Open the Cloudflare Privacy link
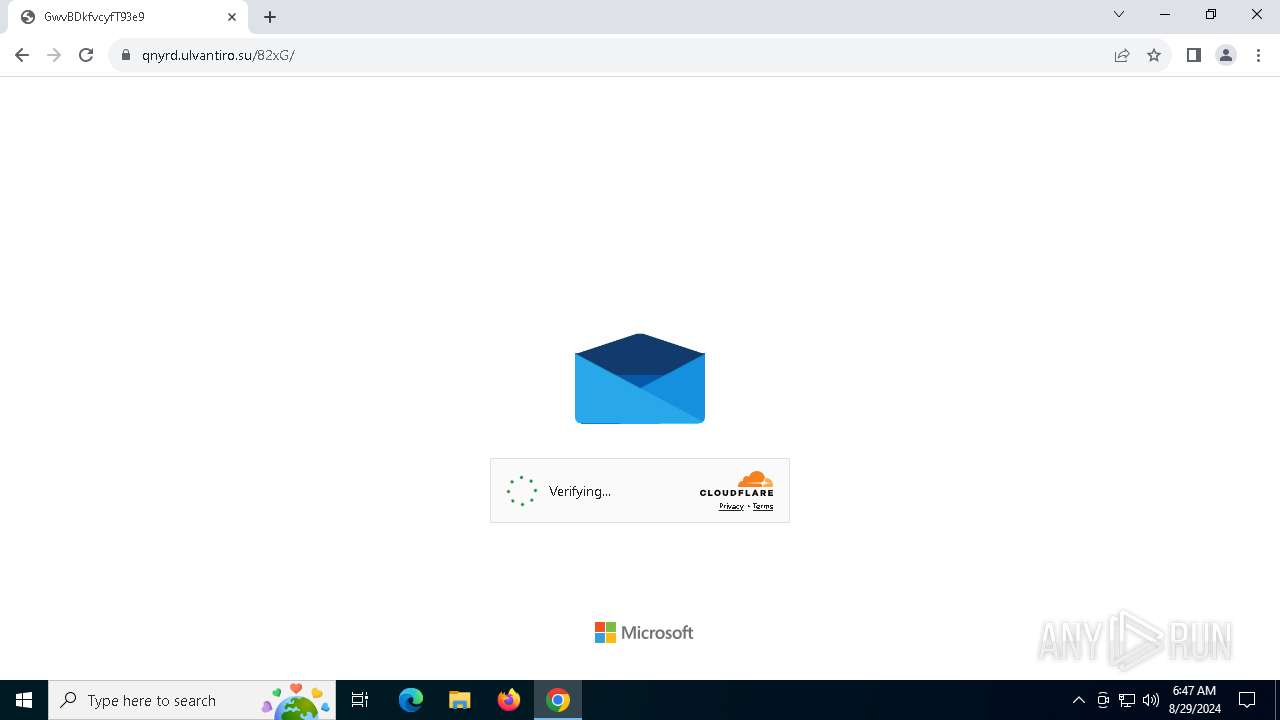 point(731,507)
